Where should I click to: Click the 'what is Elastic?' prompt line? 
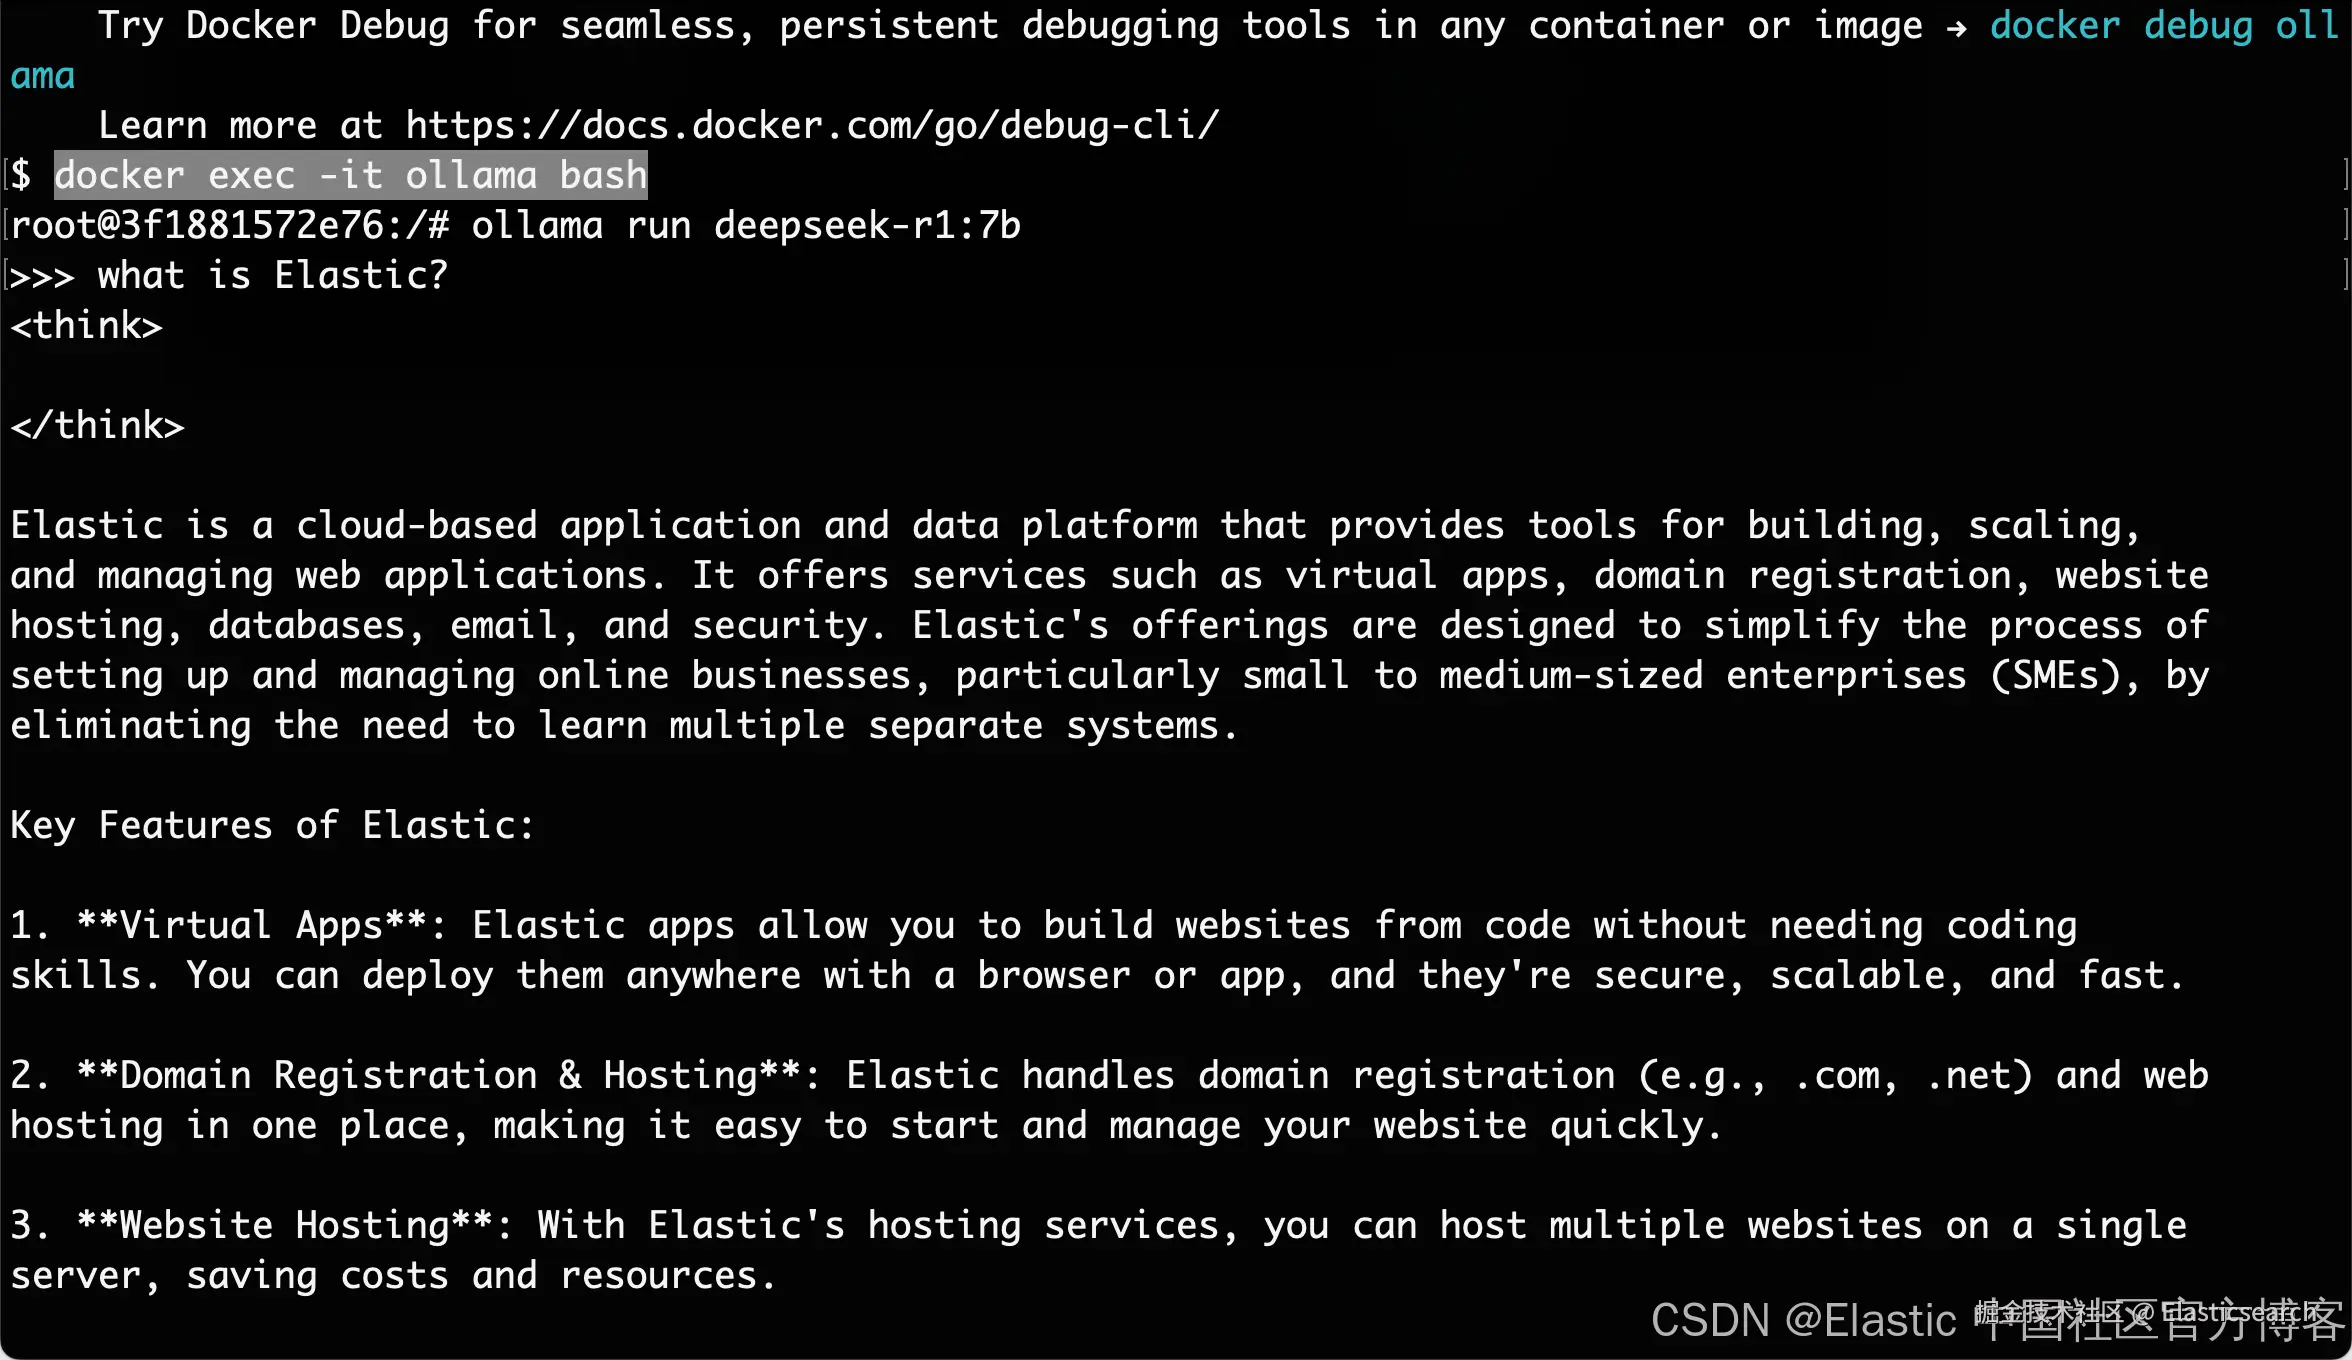[273, 276]
